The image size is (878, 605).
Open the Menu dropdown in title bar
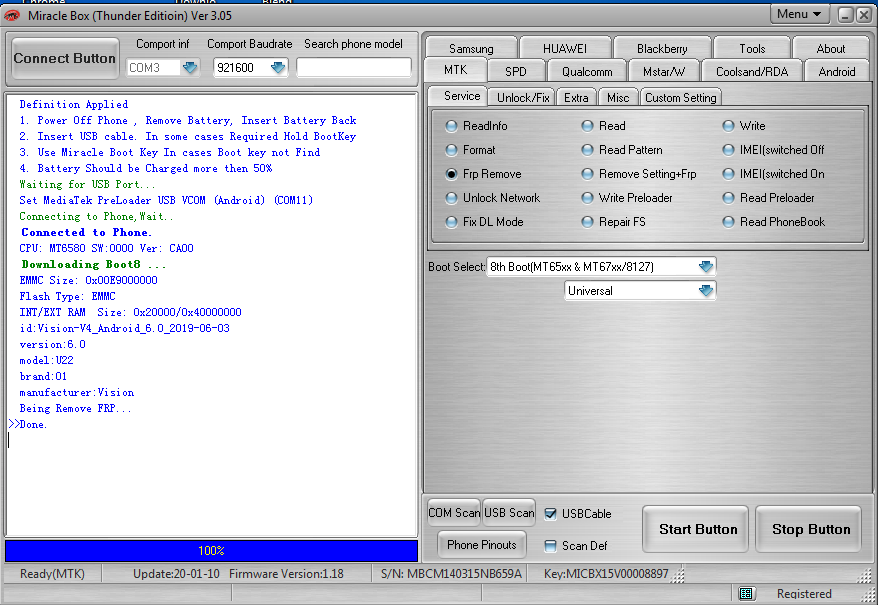[x=799, y=14]
